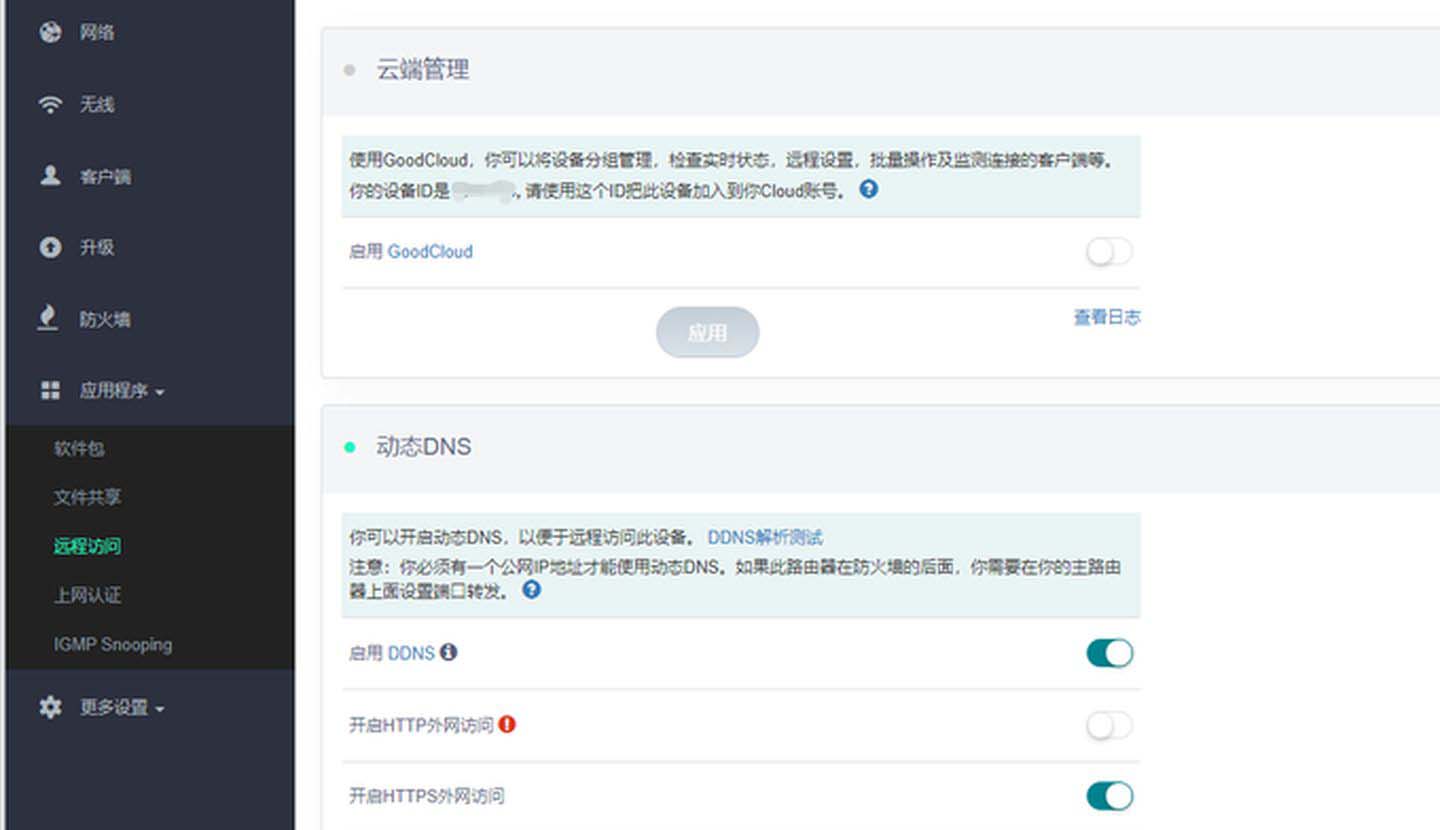The height and width of the screenshot is (830, 1440).
Task: Enable the GoodCloud toggle switch
Action: click(x=1109, y=252)
